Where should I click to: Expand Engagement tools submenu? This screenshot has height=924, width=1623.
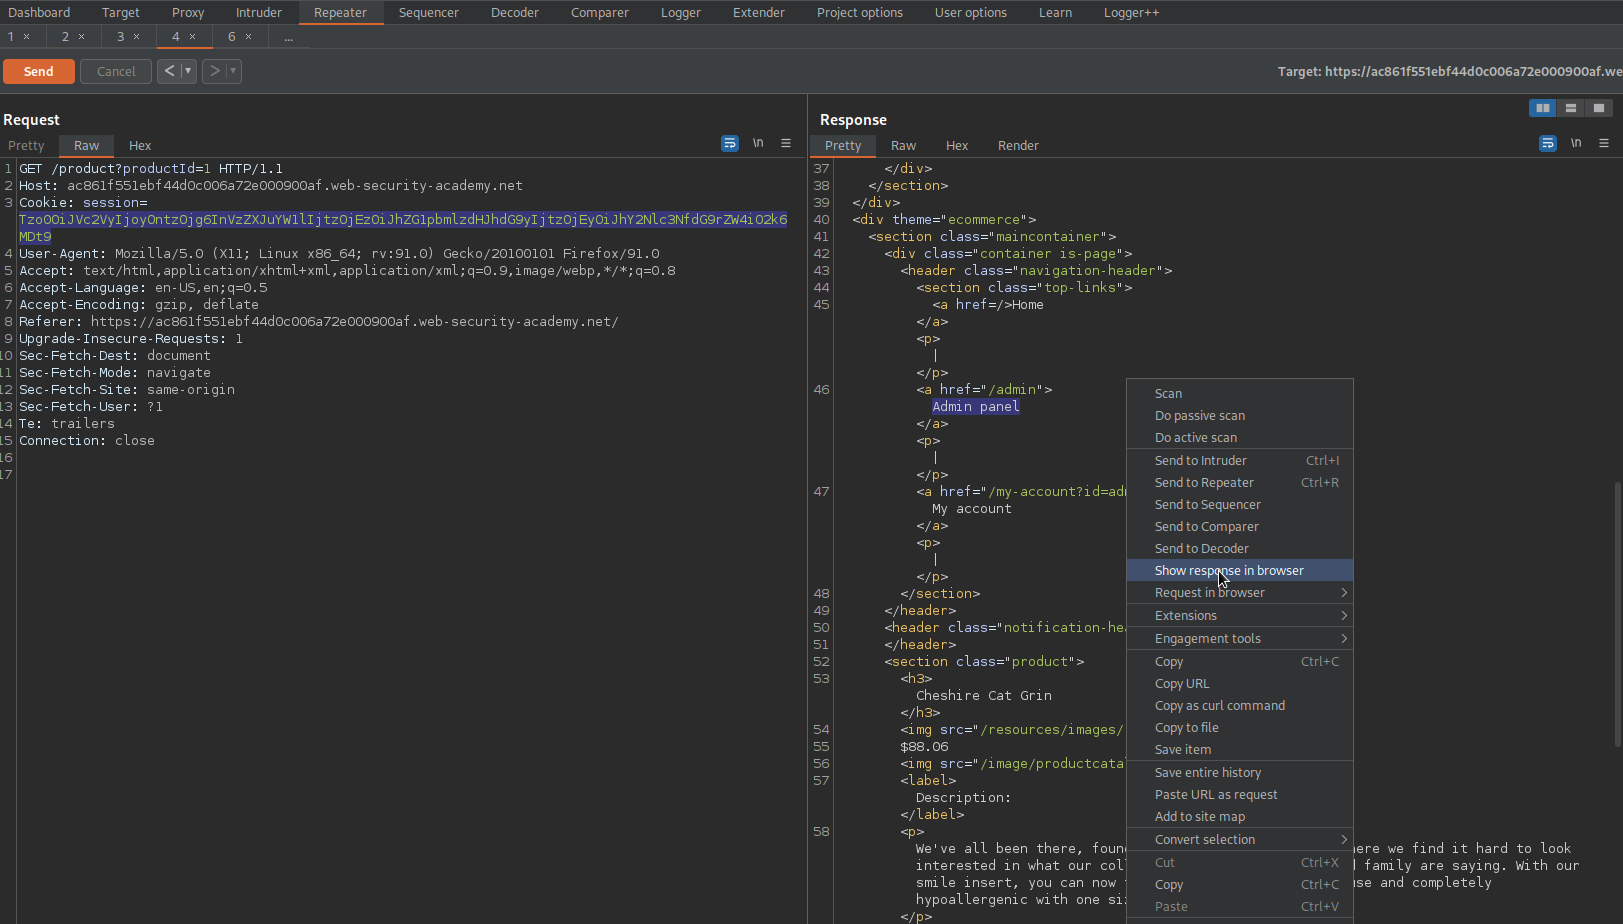(x=1240, y=639)
